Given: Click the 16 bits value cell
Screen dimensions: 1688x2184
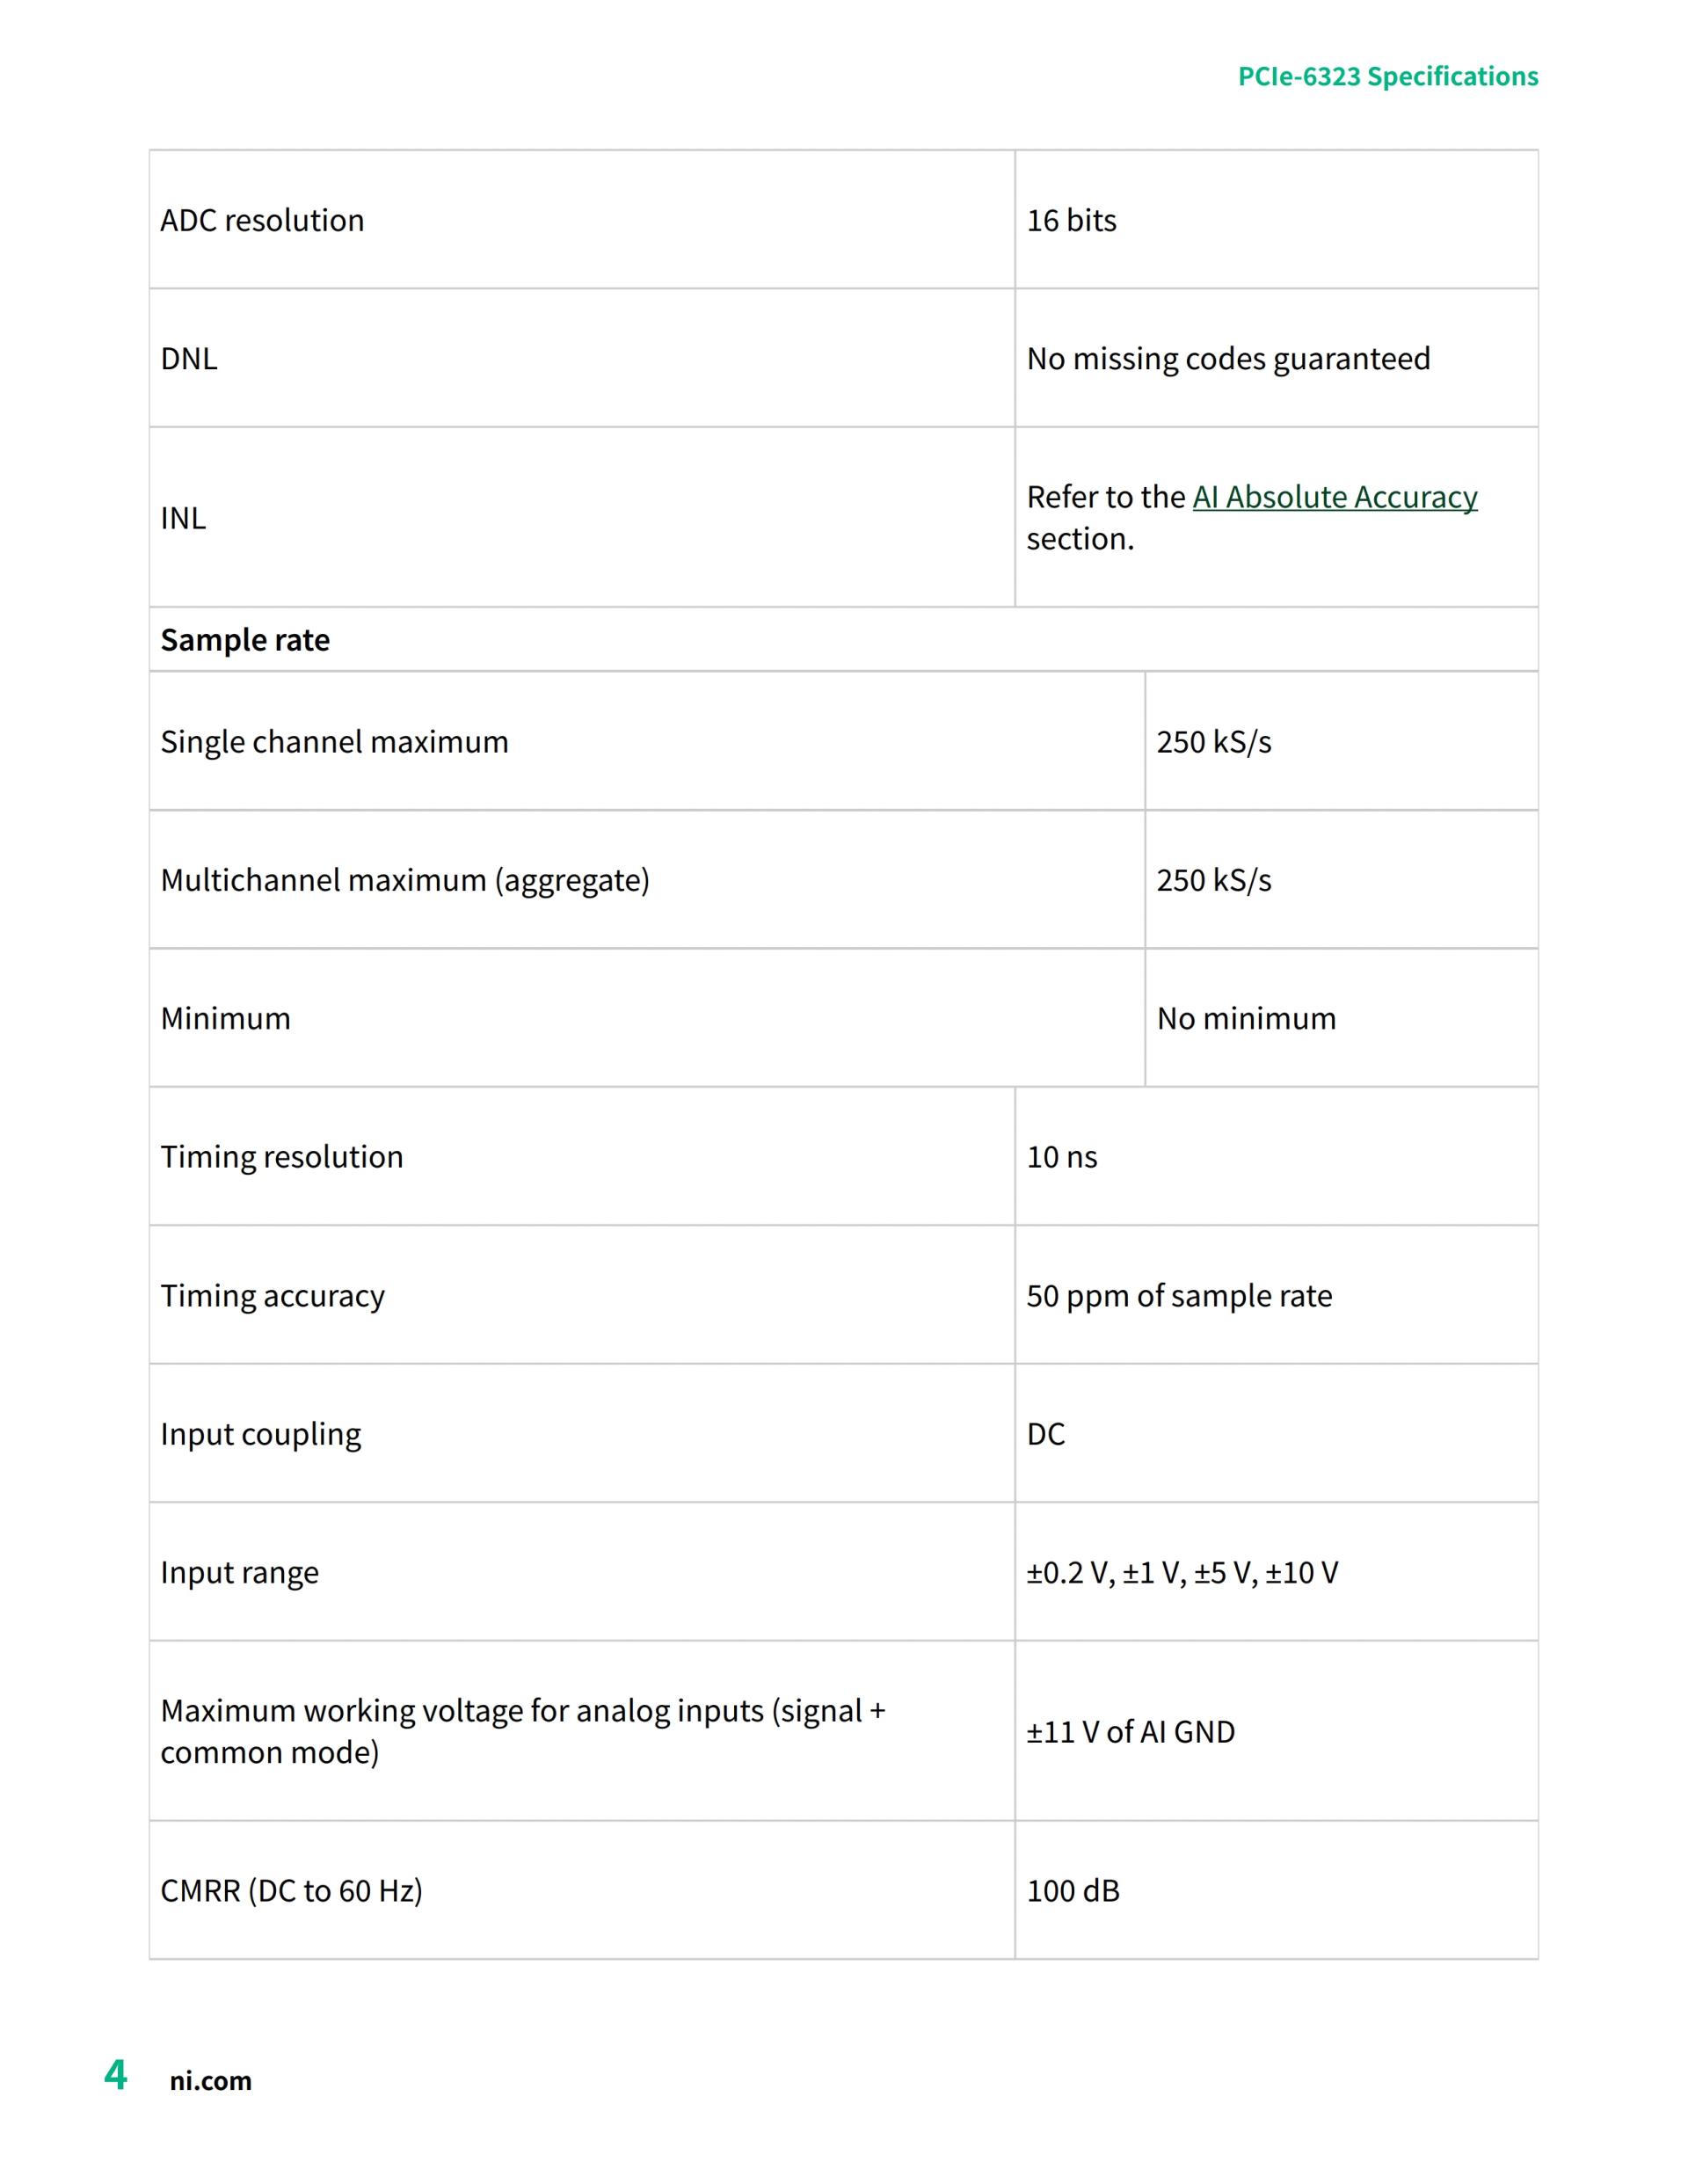Looking at the screenshot, I should click(x=1071, y=220).
